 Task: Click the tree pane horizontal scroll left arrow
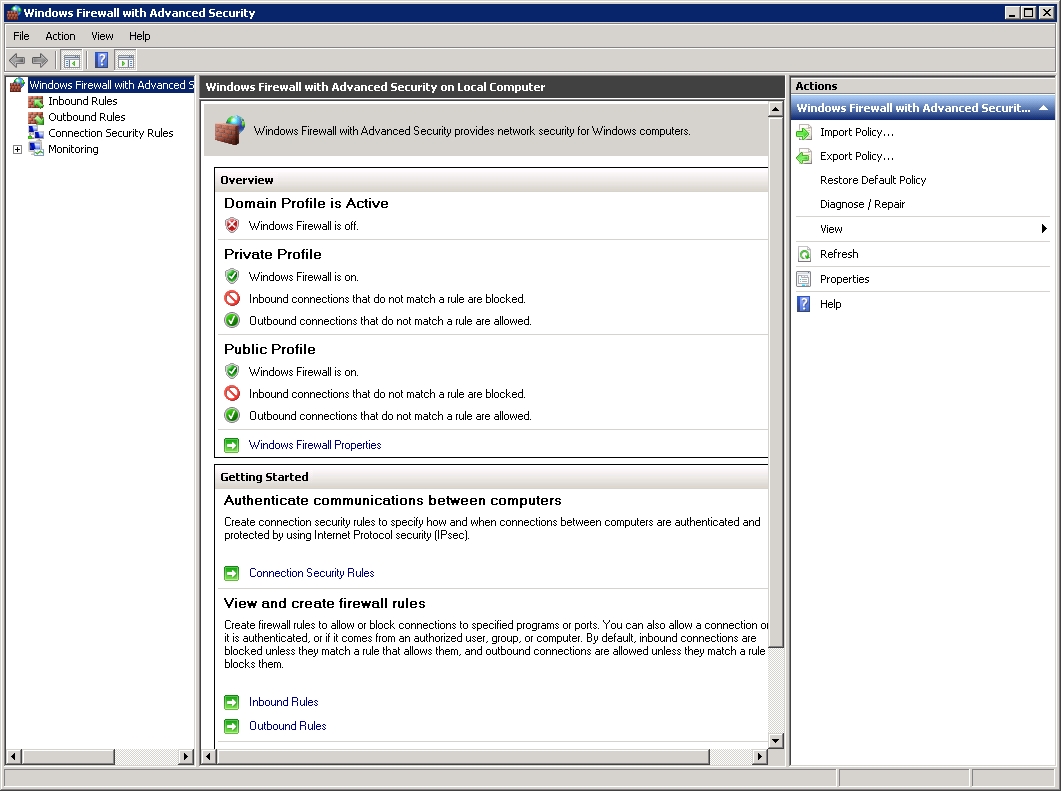coord(14,756)
